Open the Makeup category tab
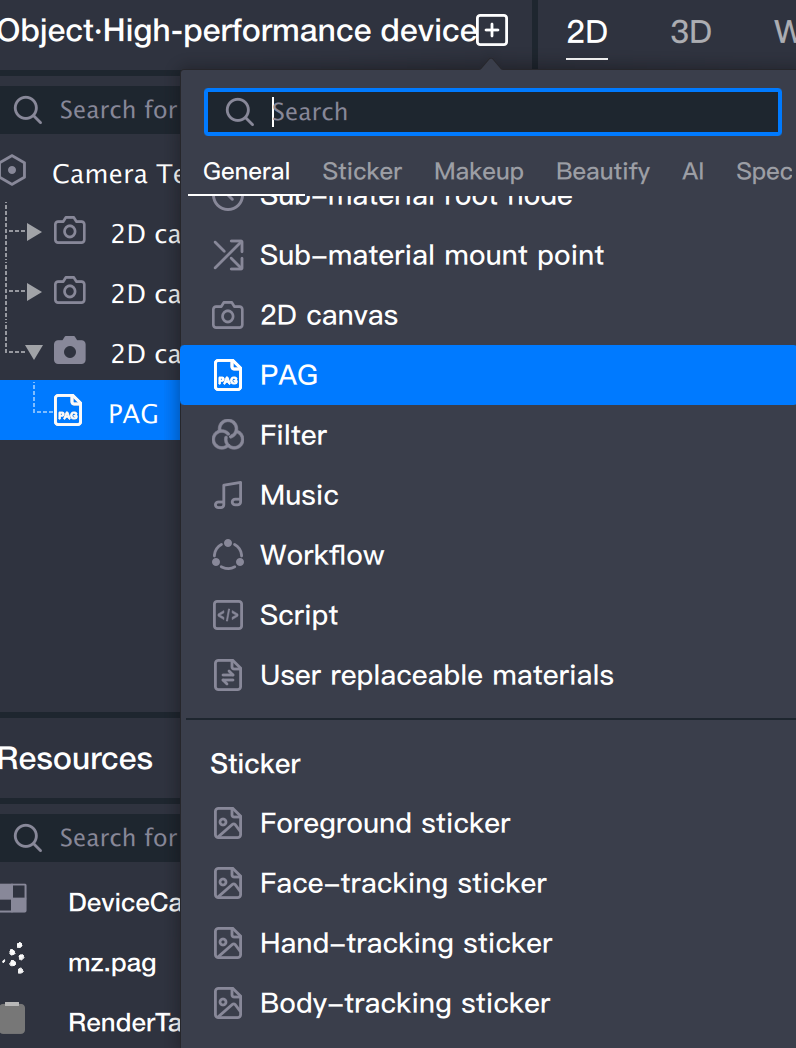The width and height of the screenshot is (796, 1048). [478, 171]
